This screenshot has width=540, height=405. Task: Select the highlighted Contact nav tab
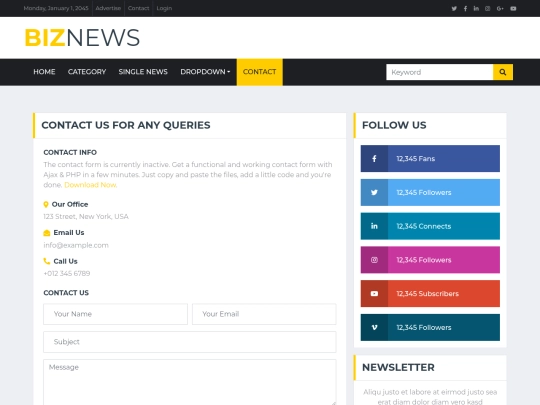(x=260, y=72)
